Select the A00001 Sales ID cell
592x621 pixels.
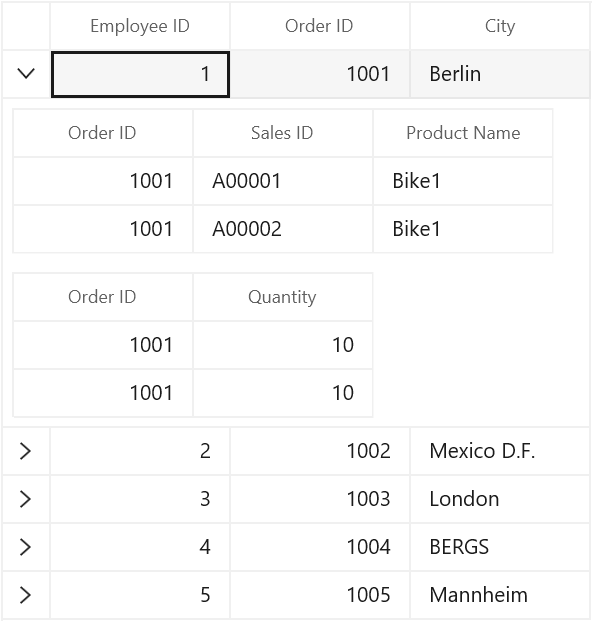coord(282,181)
